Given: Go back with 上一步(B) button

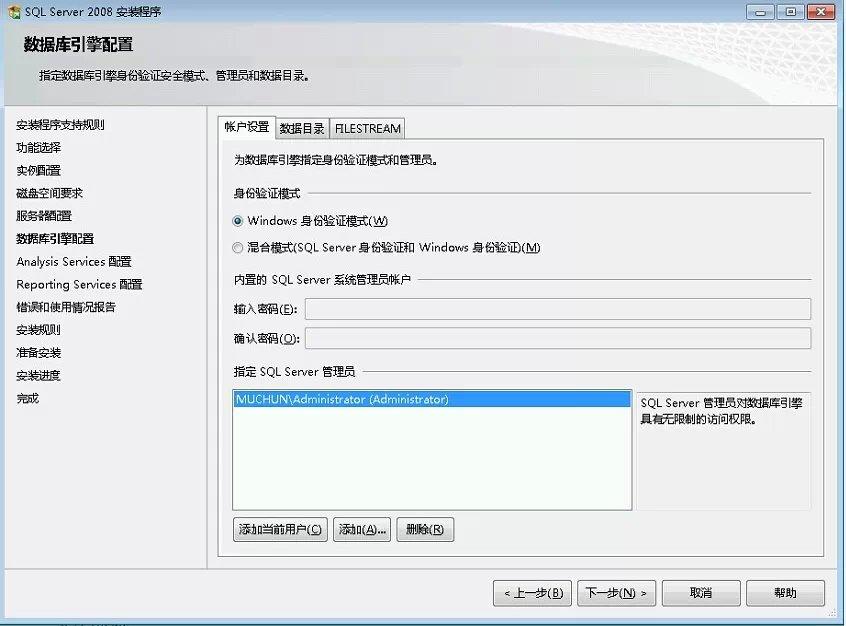Looking at the screenshot, I should click(533, 593).
